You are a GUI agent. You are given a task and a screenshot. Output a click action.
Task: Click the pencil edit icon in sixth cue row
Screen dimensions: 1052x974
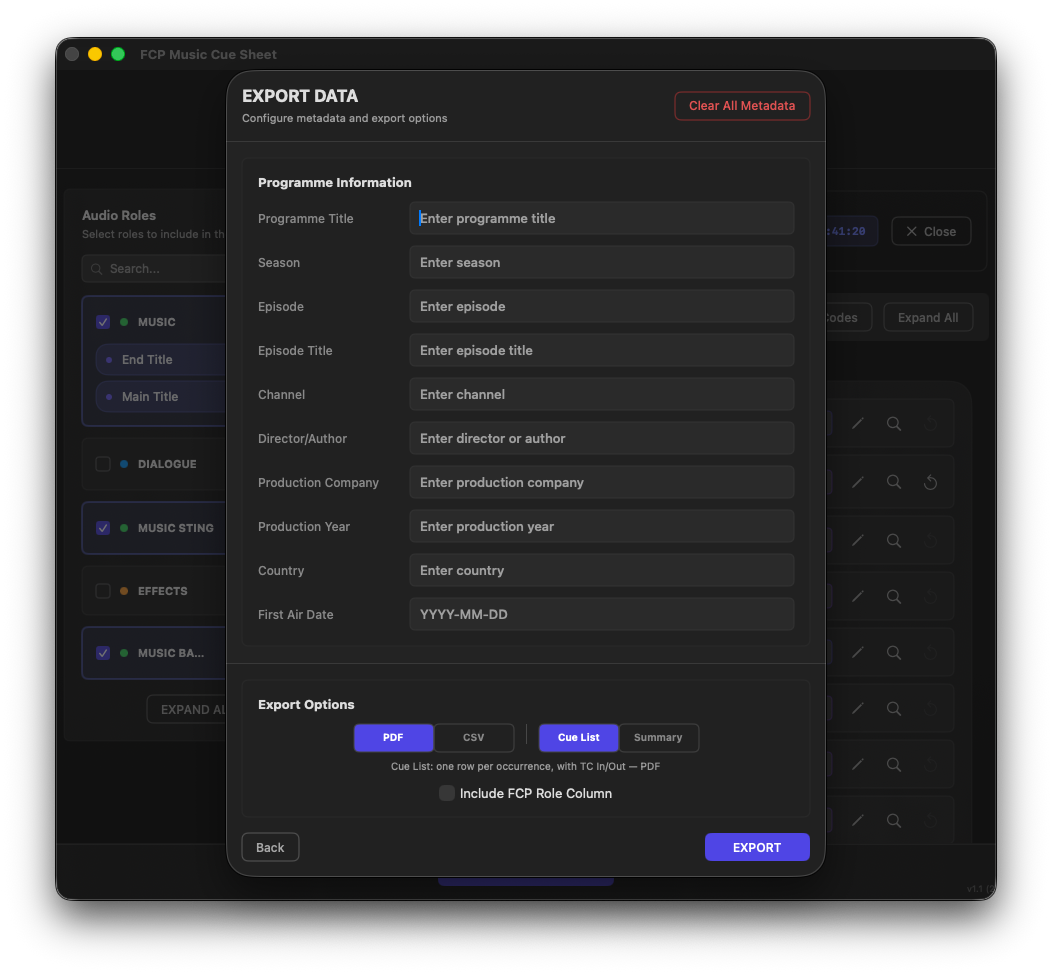(857, 708)
